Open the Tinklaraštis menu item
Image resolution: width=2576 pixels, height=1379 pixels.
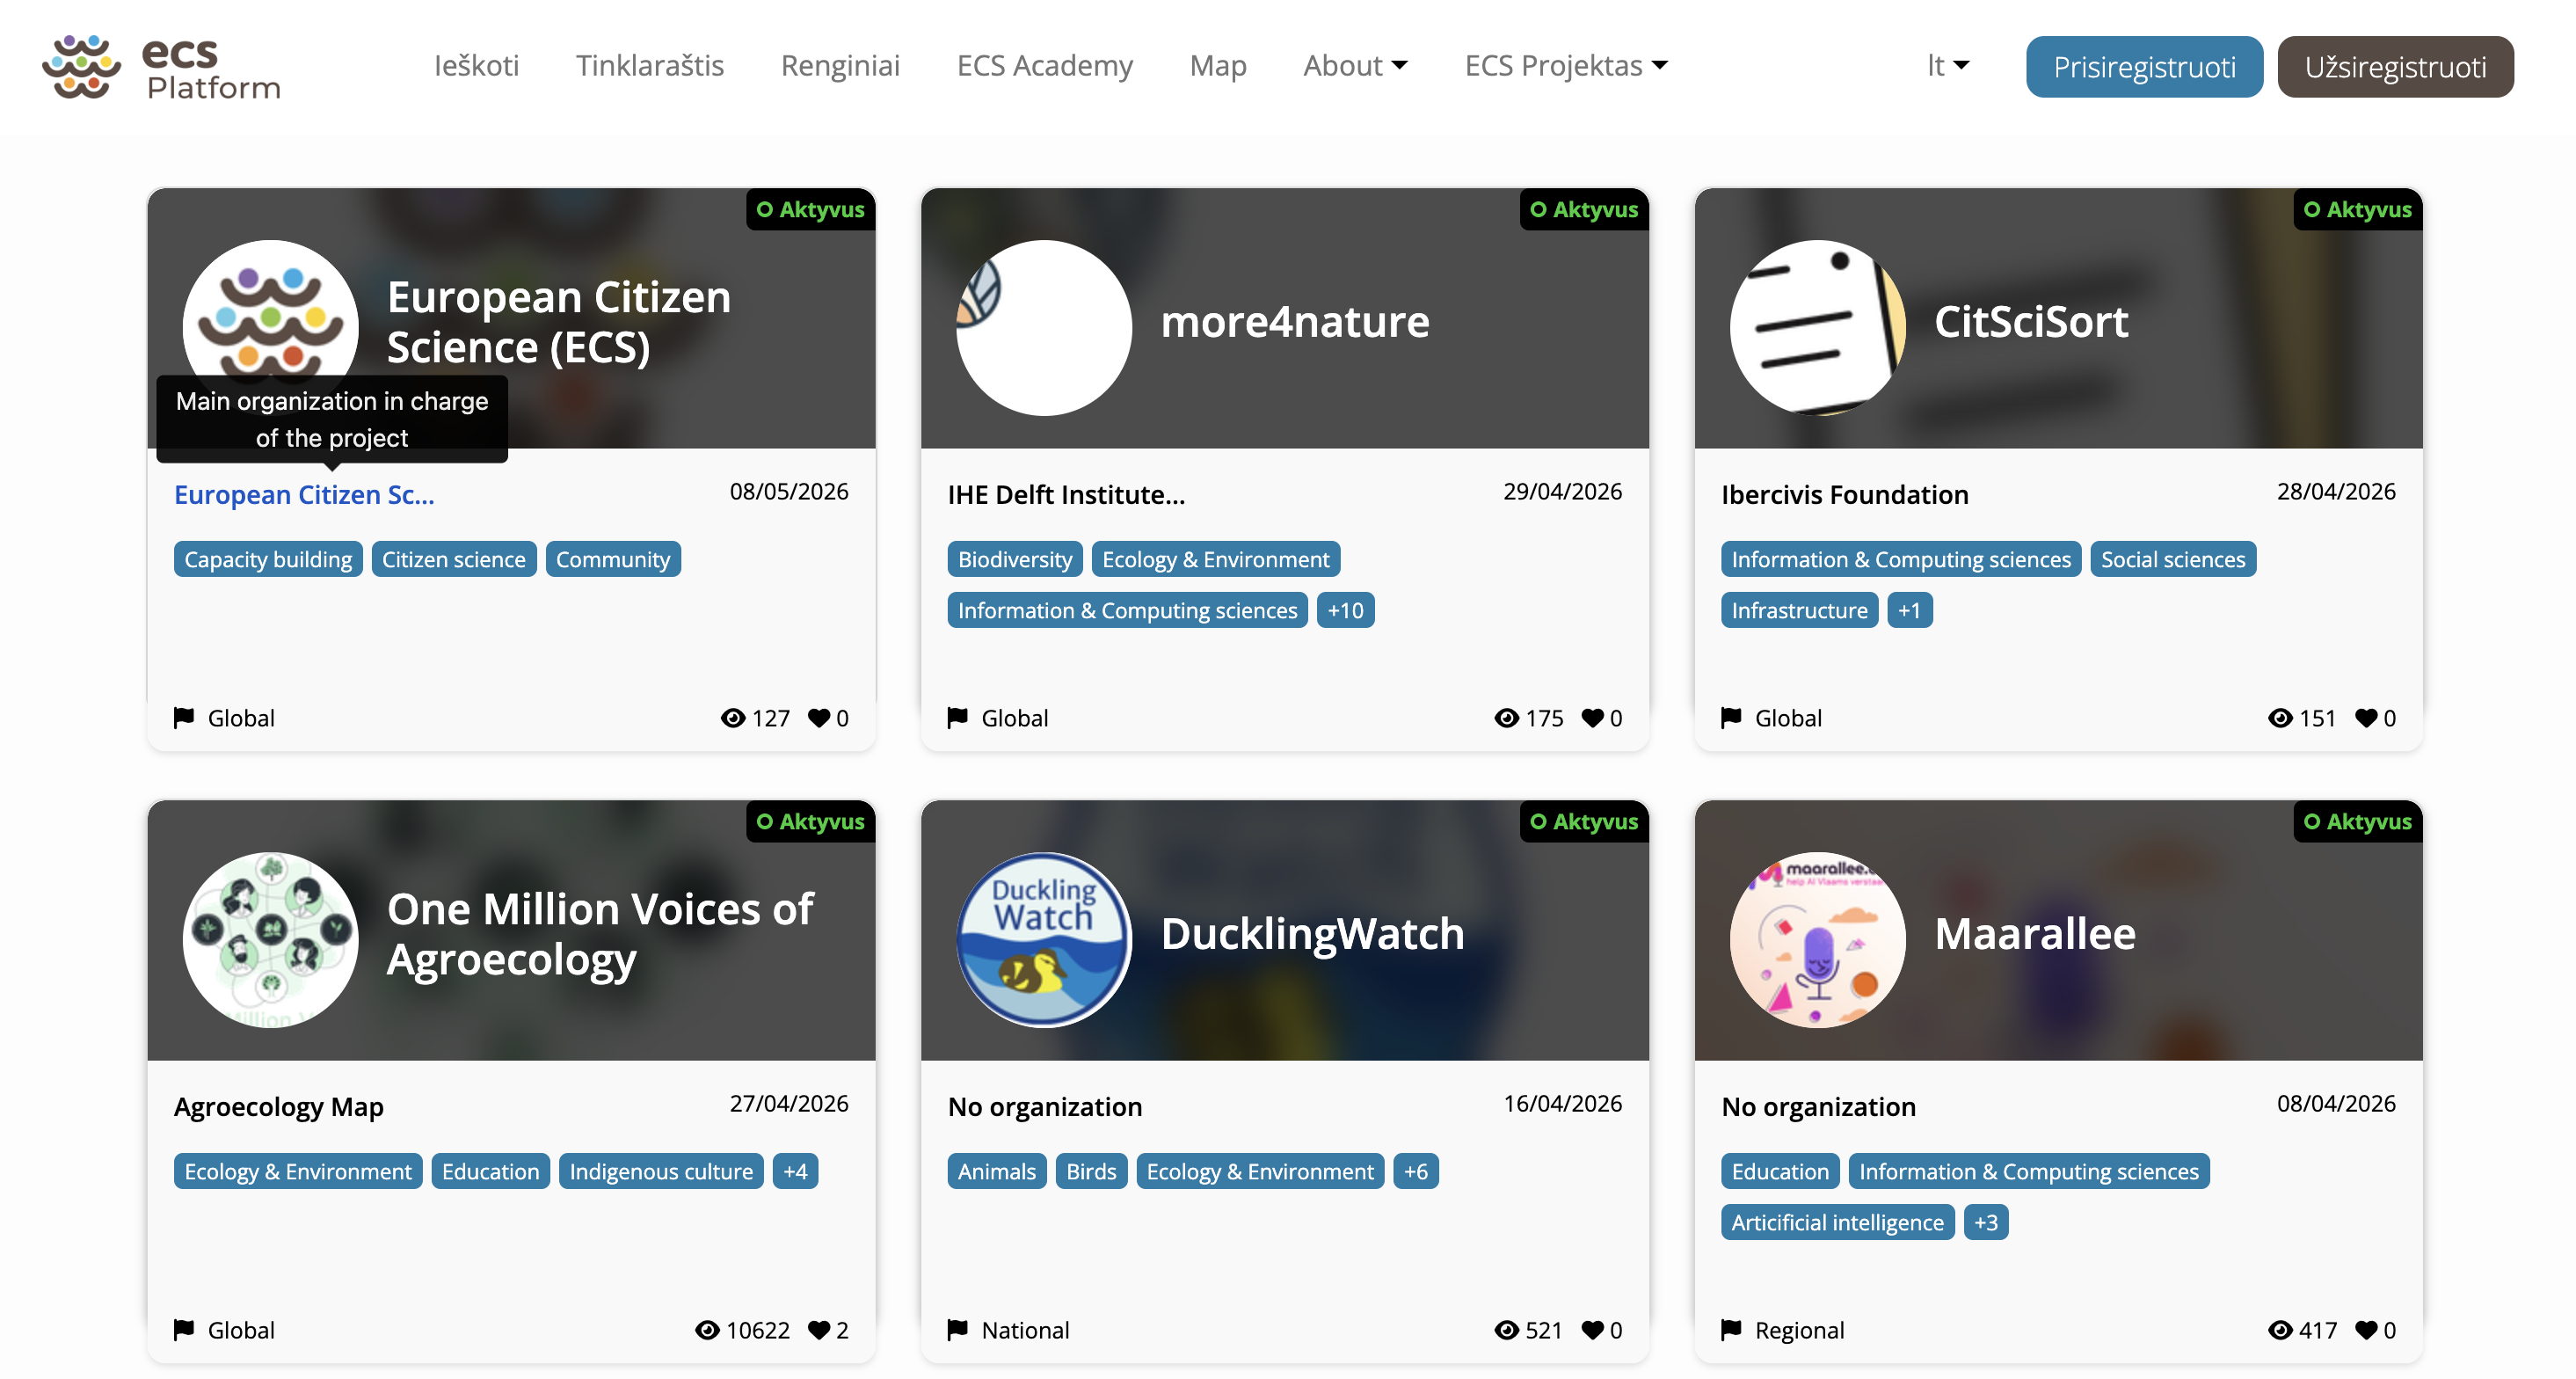650,66
